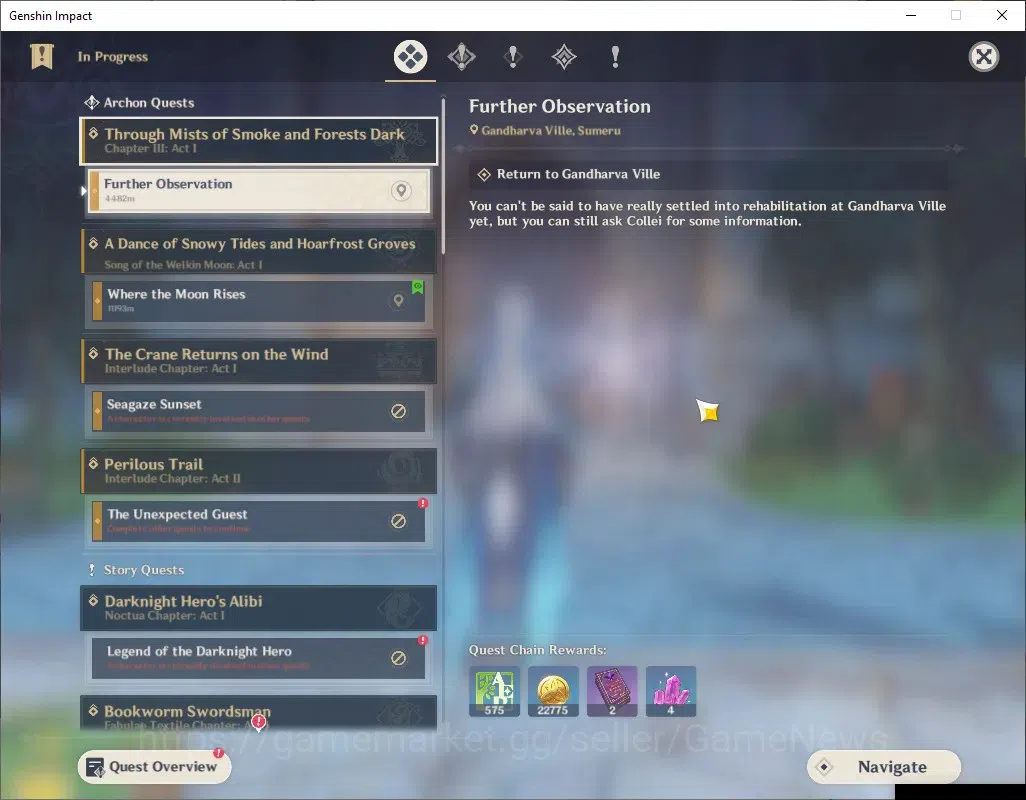Click the Quest Chain Rewards label
This screenshot has width=1026, height=800.
(538, 650)
